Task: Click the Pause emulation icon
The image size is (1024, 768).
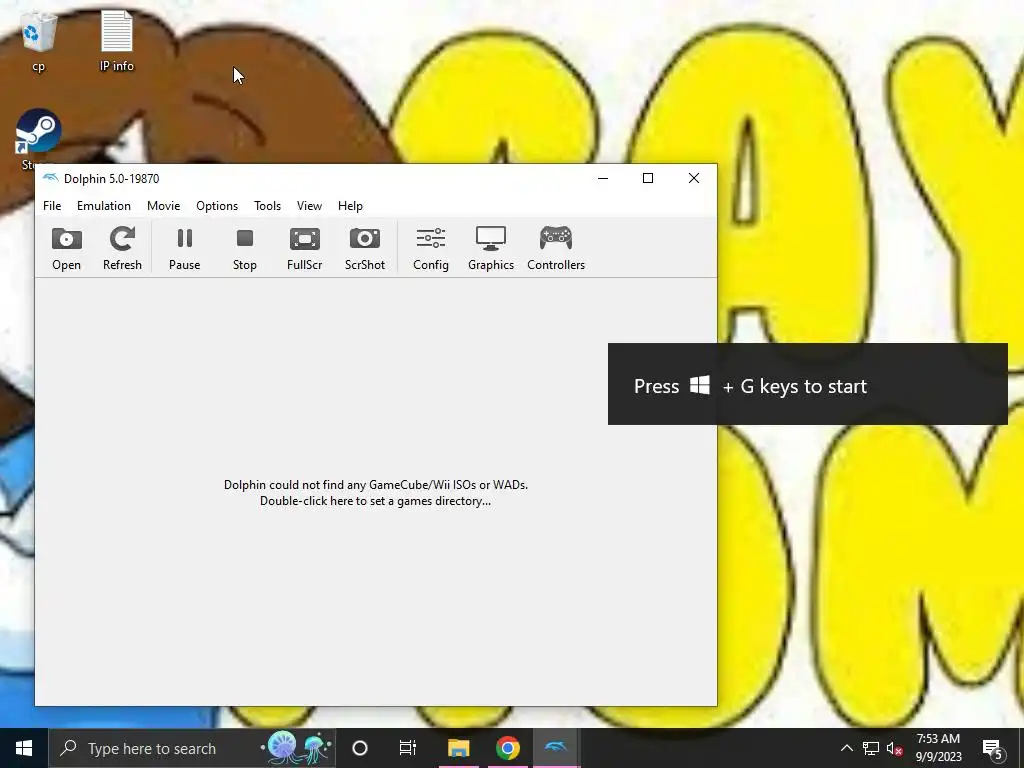Action: click(x=185, y=248)
